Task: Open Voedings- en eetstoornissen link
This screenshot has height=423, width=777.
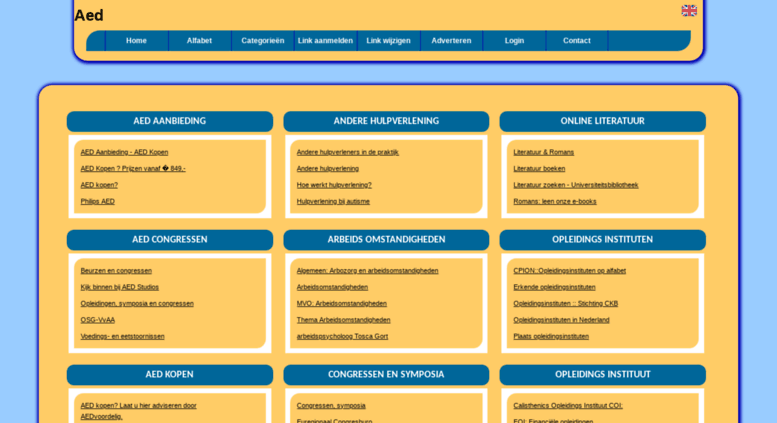Action: (x=122, y=336)
